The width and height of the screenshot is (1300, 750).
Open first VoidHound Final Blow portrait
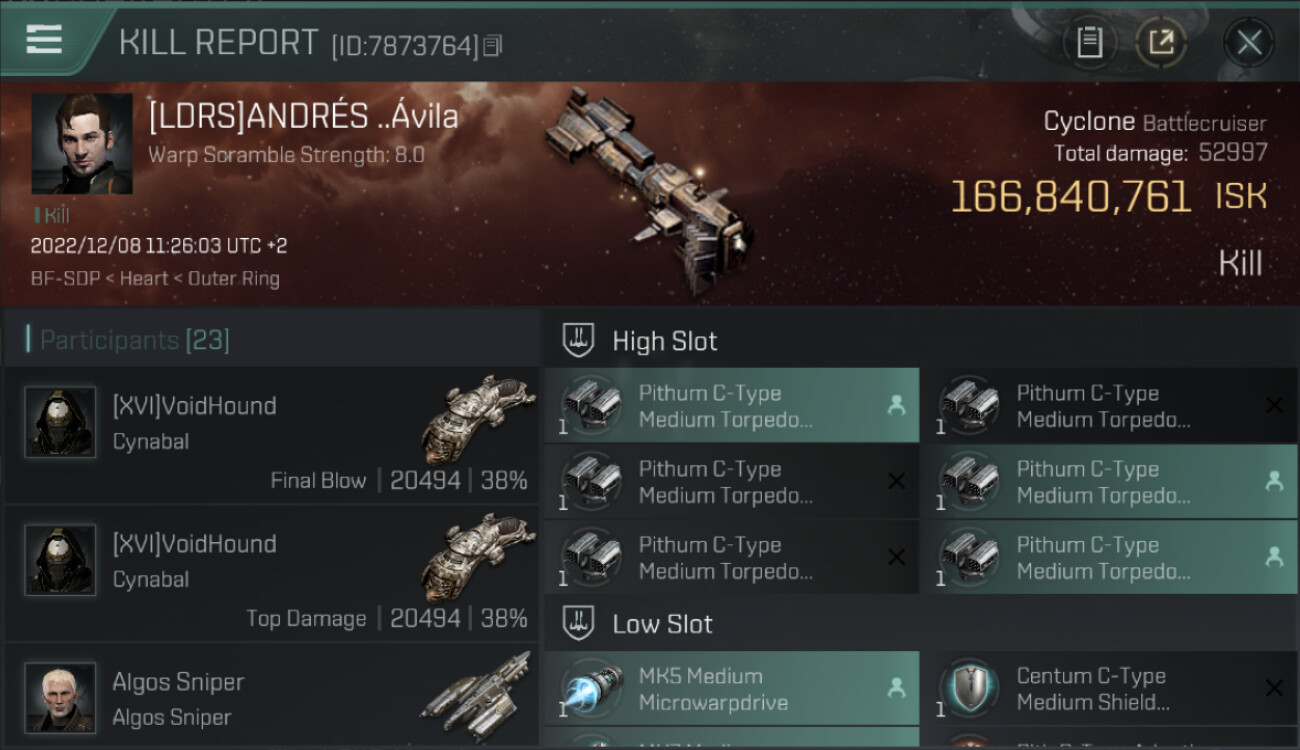pos(60,422)
